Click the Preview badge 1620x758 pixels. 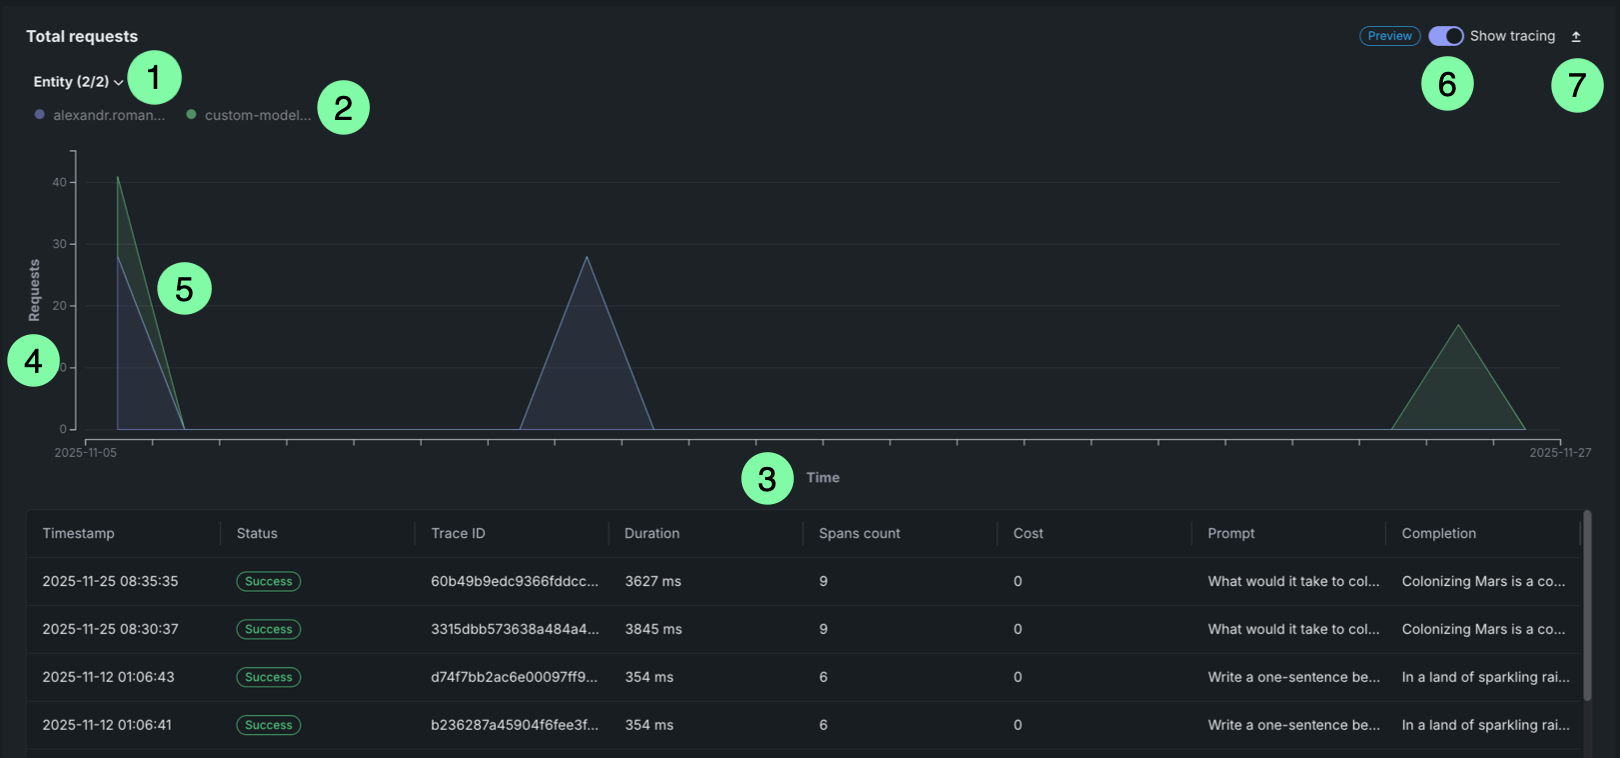1389,36
